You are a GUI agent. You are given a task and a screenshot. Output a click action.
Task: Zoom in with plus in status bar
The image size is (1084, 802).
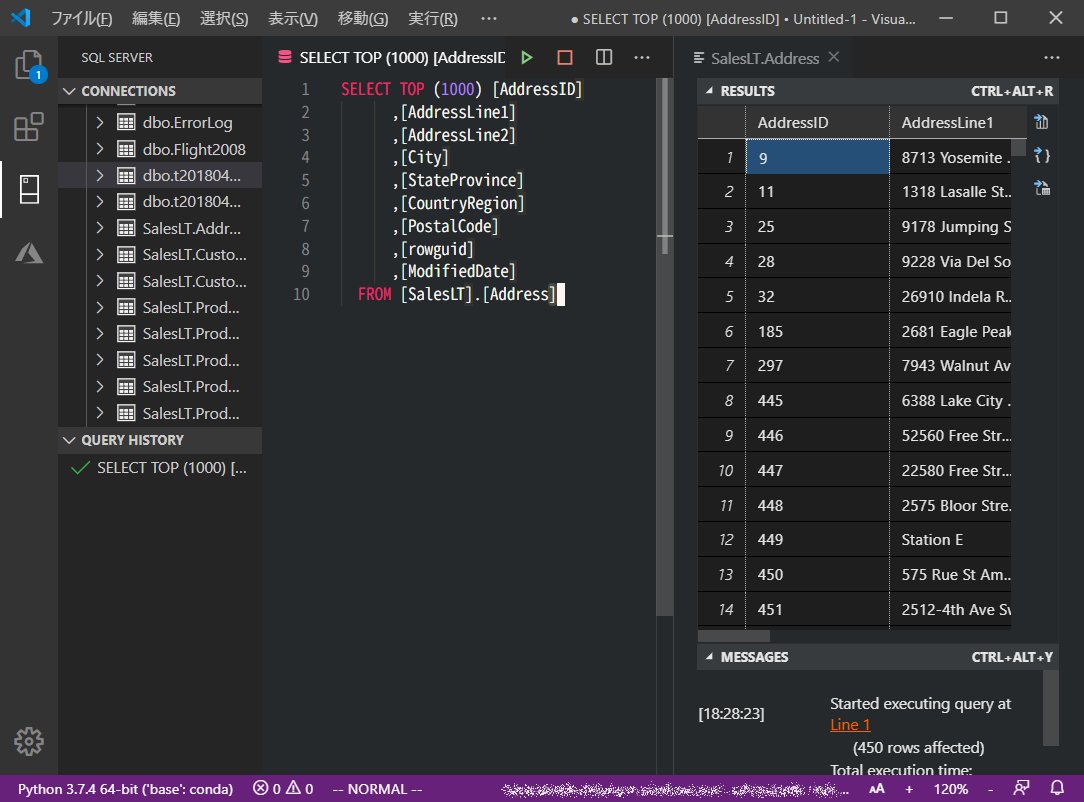pos(909,788)
